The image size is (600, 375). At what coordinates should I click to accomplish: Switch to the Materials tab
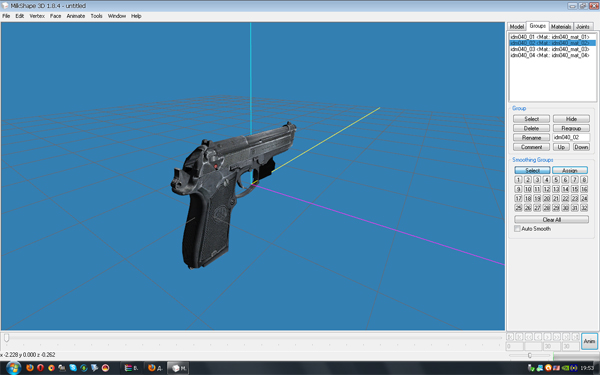561,26
